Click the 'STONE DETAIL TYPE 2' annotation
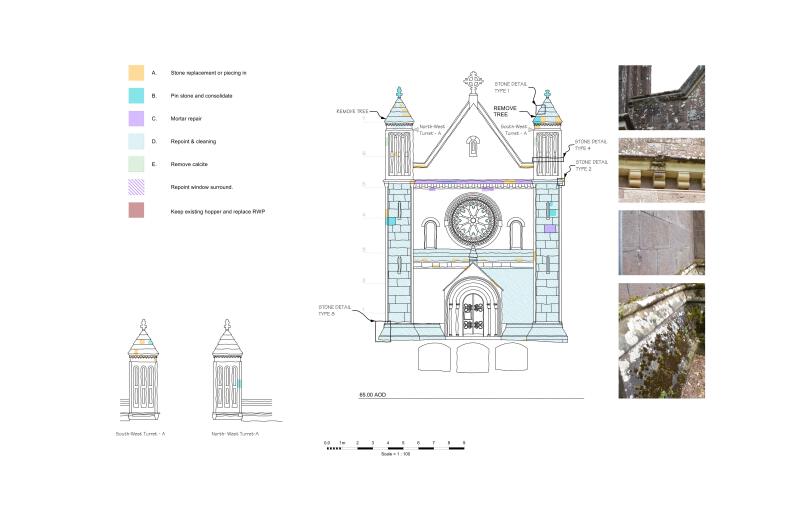Screen dimensions: 800x531 pyautogui.click(x=592, y=165)
